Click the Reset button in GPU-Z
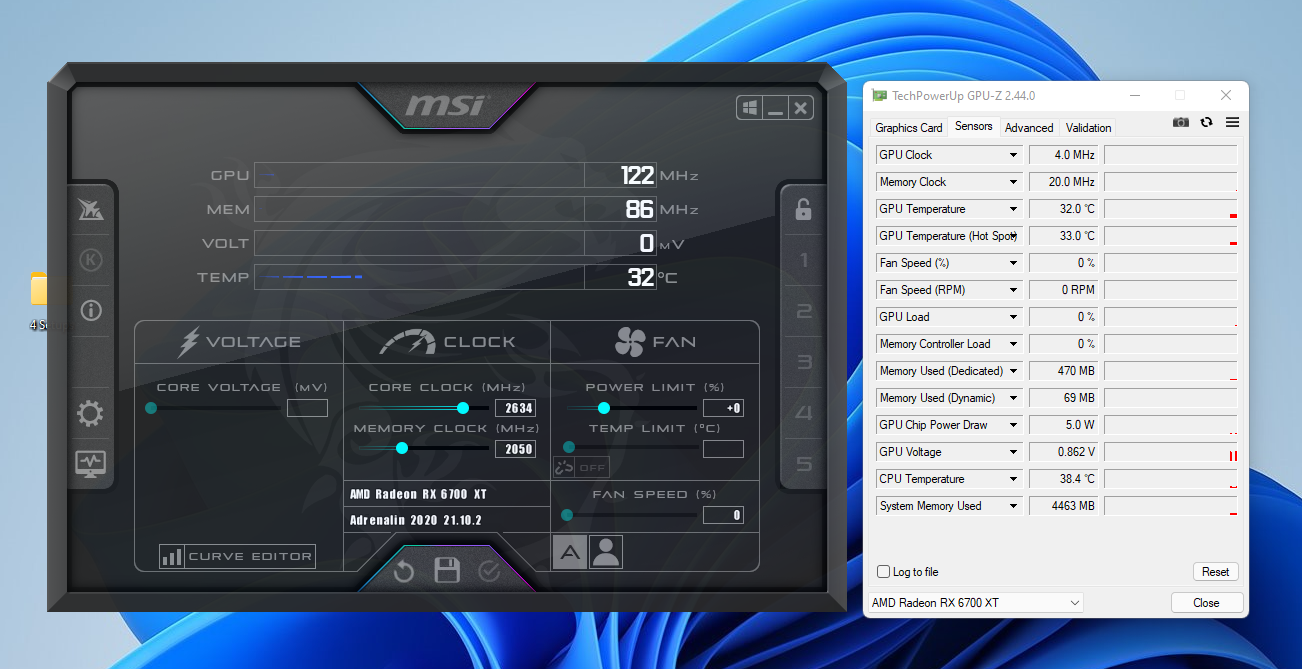Screen dimensions: 1302x669 pyautogui.click(x=1215, y=572)
